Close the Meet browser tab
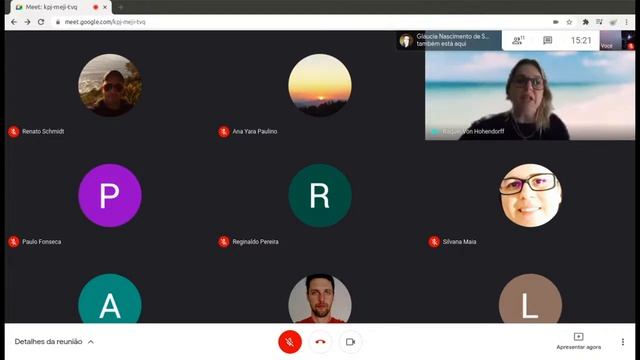 [105, 7]
